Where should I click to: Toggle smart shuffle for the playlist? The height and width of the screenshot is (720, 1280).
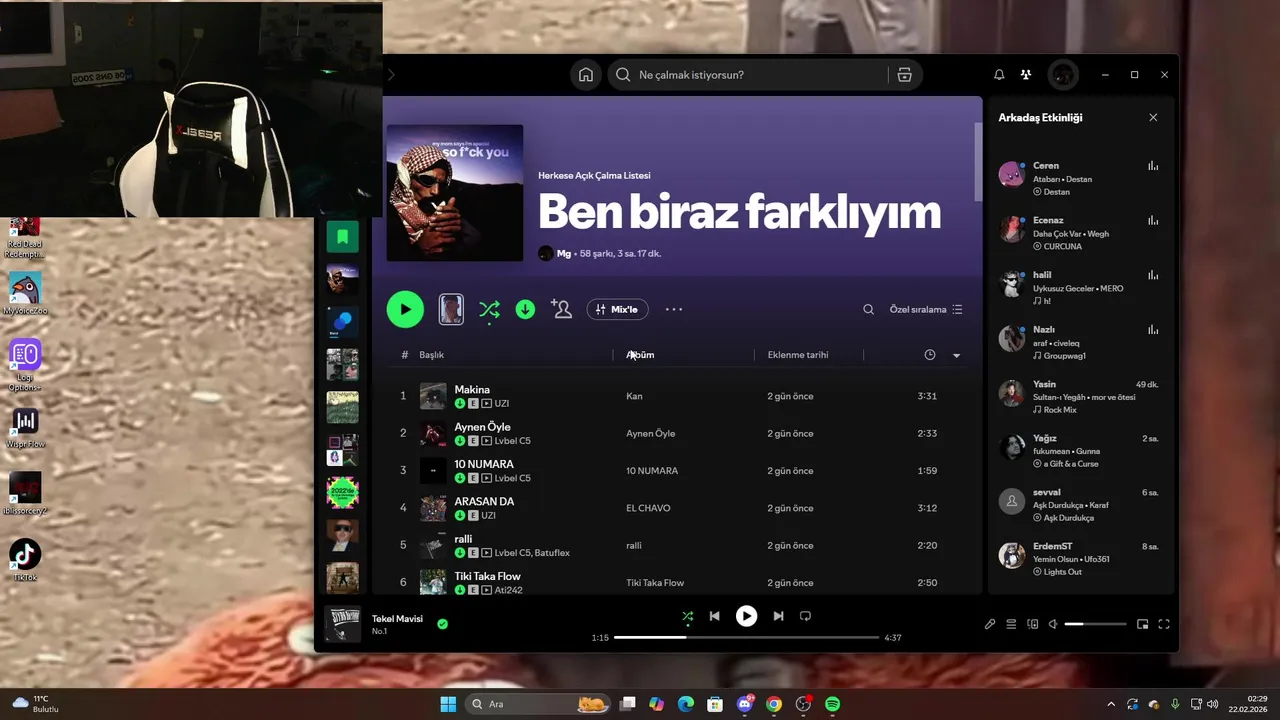click(x=489, y=310)
